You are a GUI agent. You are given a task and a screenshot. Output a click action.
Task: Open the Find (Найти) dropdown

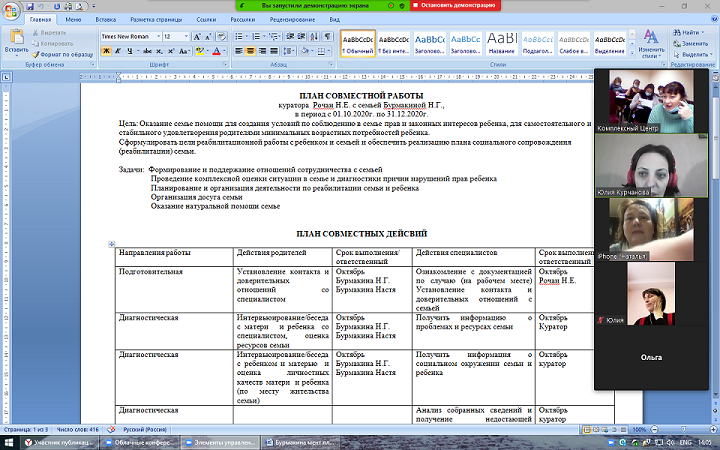tap(689, 33)
